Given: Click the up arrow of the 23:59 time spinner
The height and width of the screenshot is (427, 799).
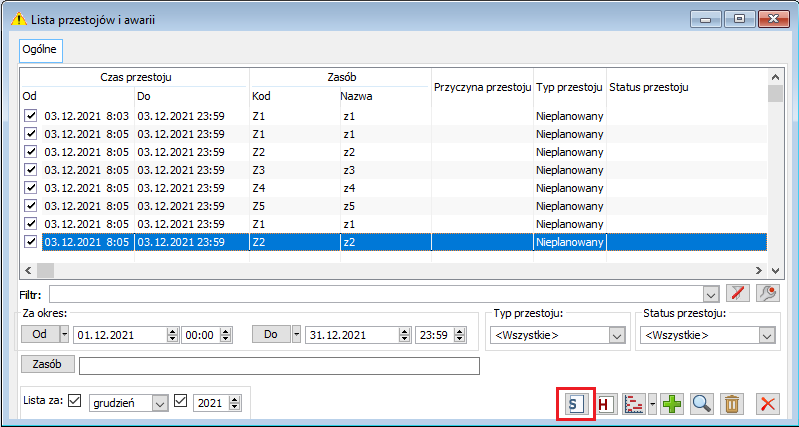Looking at the screenshot, I should (460, 331).
